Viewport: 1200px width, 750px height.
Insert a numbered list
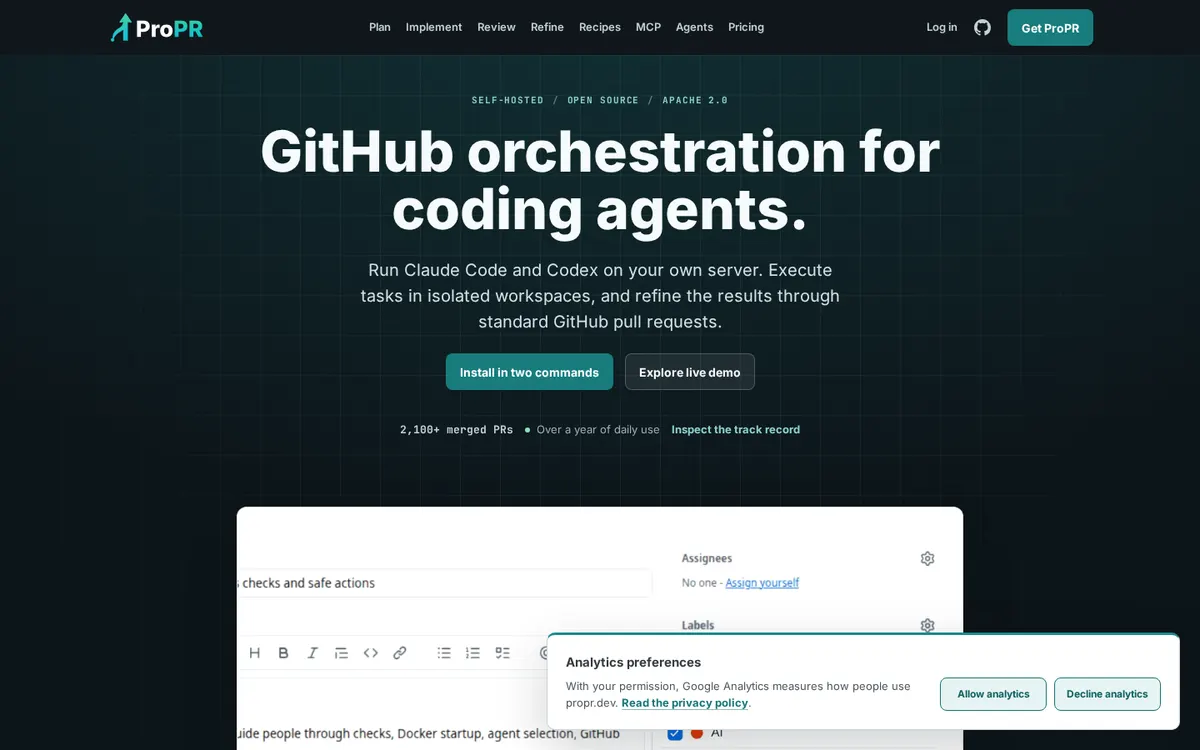pyautogui.click(x=473, y=653)
